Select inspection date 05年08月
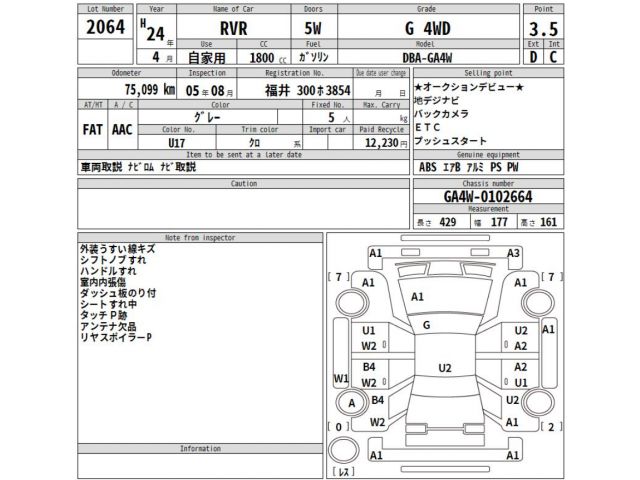The image size is (640, 480). pos(209,91)
